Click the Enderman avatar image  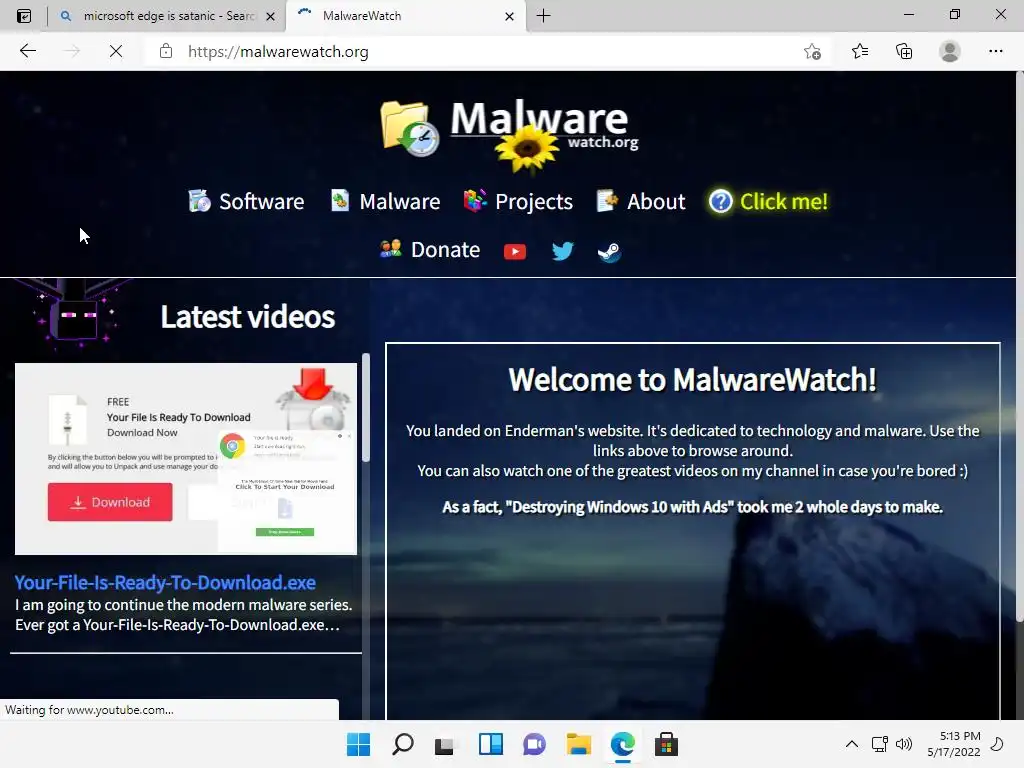(x=74, y=314)
